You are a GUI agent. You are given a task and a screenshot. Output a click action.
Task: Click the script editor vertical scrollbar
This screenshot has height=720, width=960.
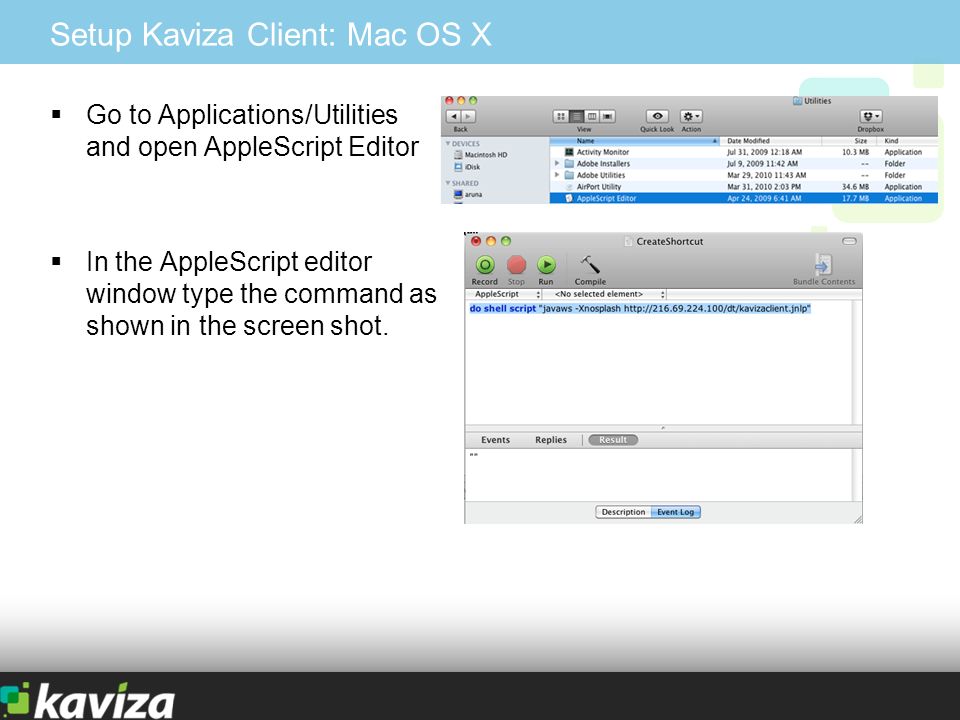[857, 362]
